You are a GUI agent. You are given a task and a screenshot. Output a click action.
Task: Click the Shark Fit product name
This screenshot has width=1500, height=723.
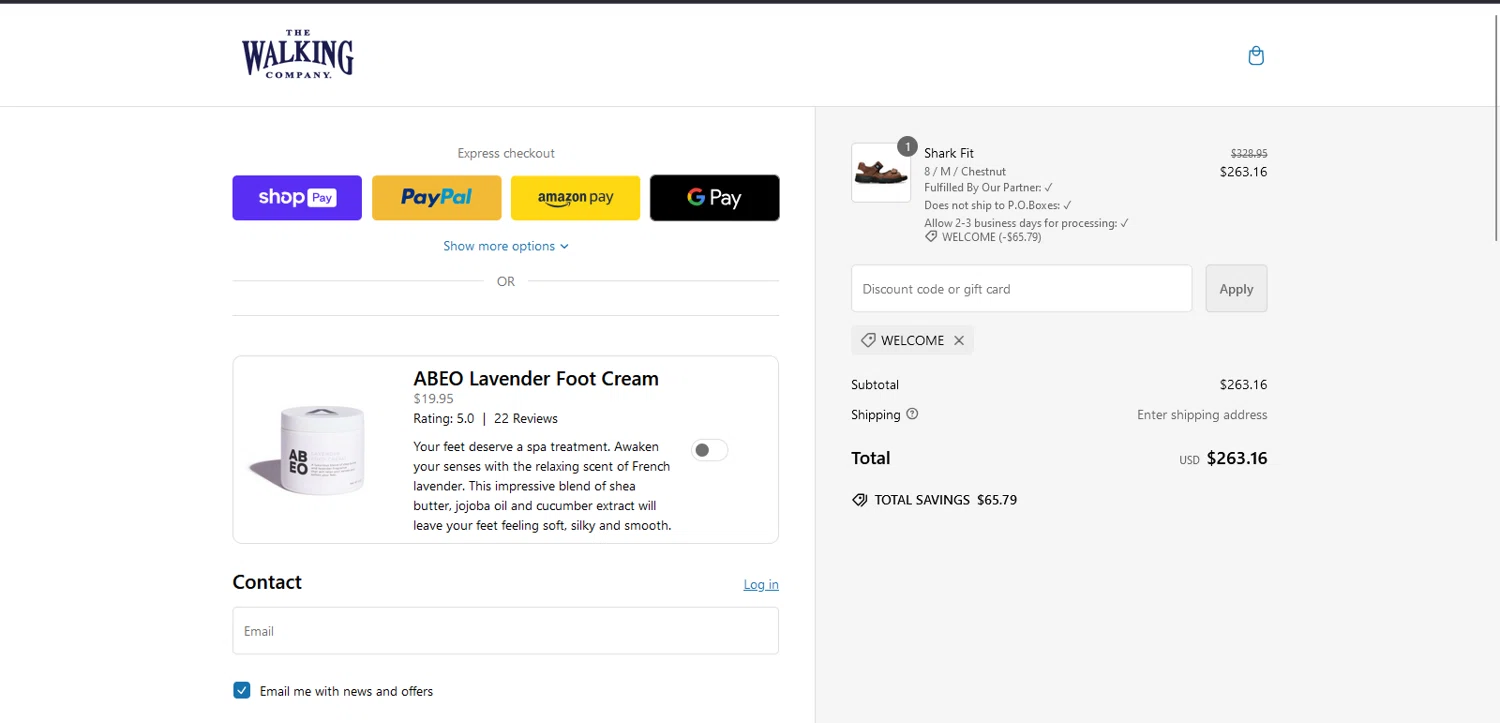pyautogui.click(x=949, y=153)
